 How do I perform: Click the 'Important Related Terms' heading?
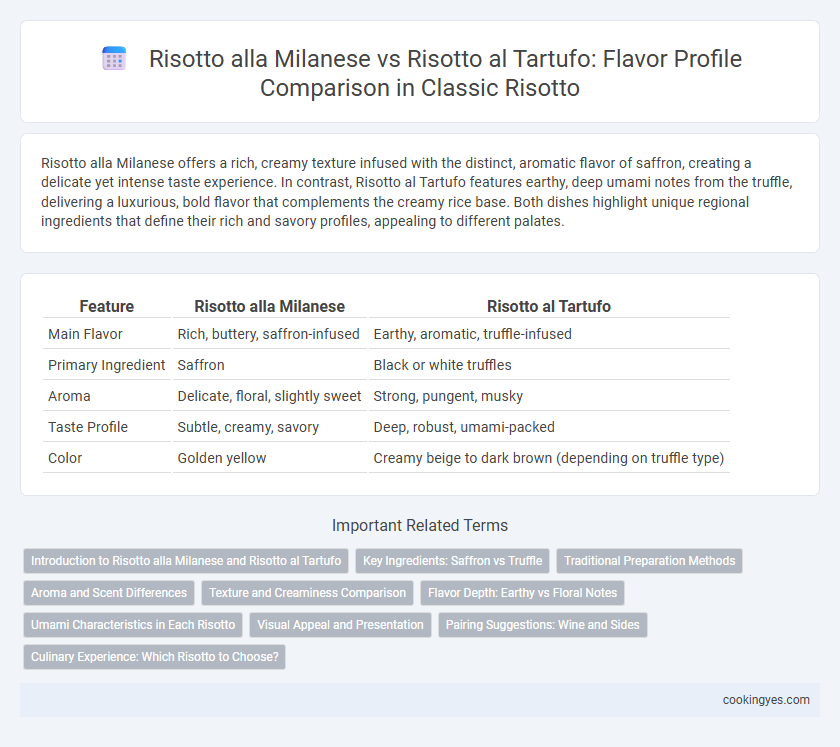click(x=420, y=526)
